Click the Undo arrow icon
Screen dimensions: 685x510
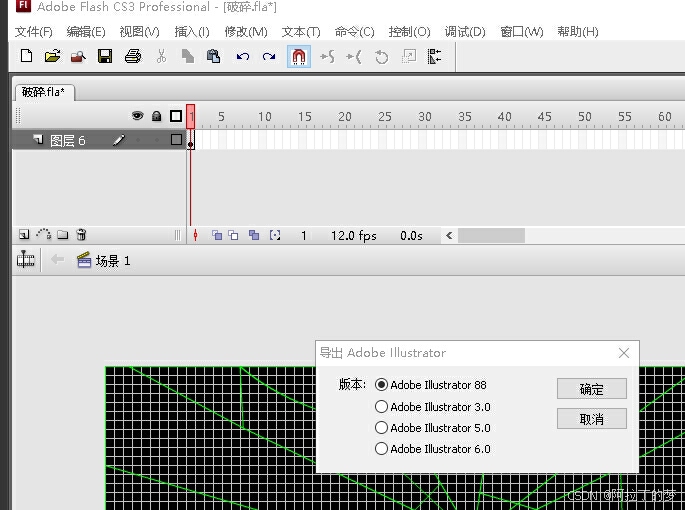pos(242,56)
